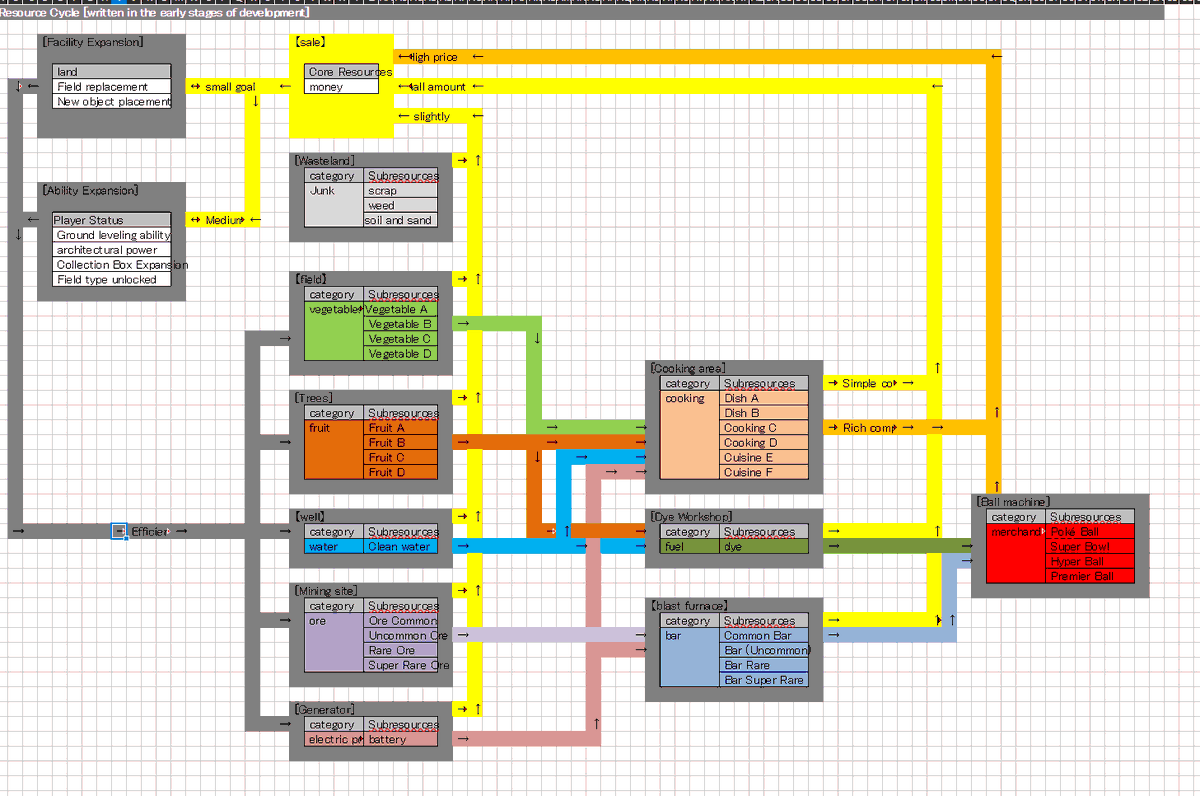Screen dimensions: 1200x796
Task: Select 'Collection Box Expansion' cell
Action: tap(112, 265)
